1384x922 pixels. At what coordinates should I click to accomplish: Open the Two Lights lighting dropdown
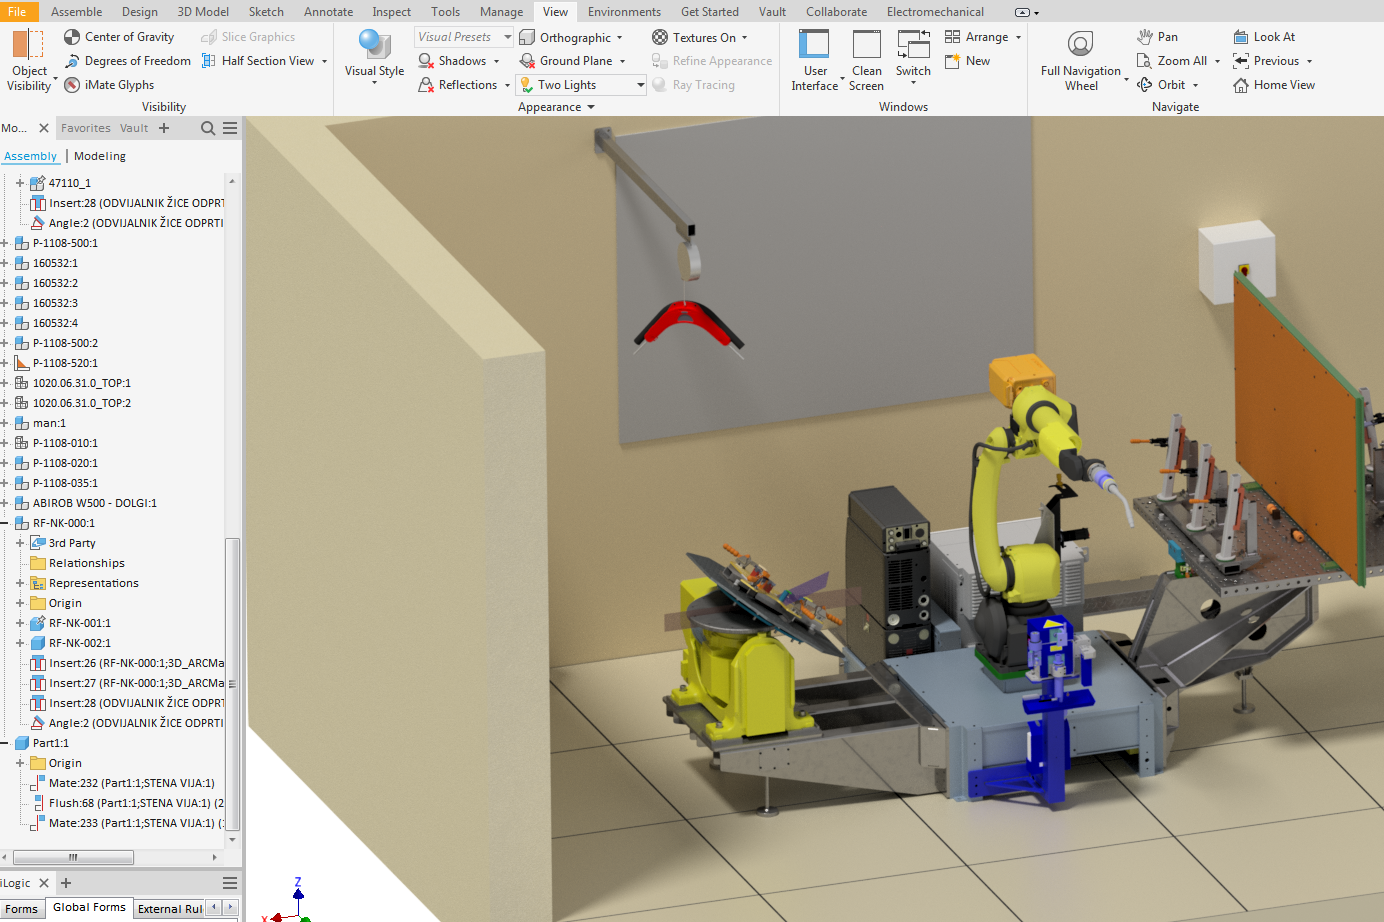tap(640, 85)
